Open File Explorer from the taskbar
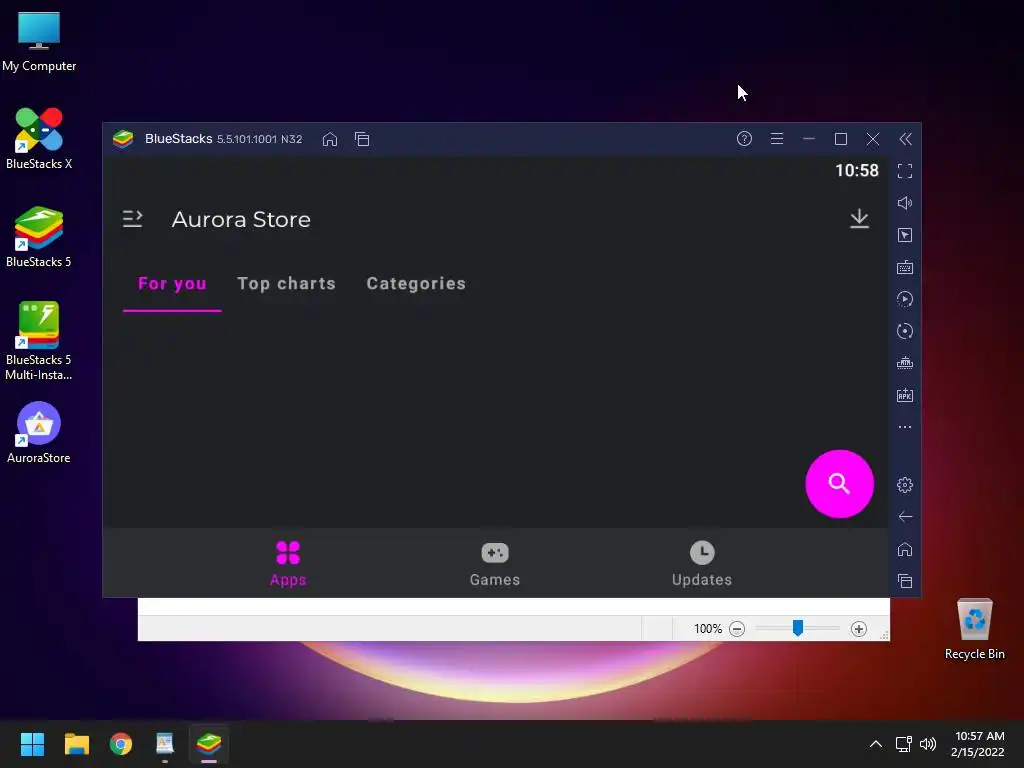This screenshot has height=768, width=1024. tap(76, 744)
